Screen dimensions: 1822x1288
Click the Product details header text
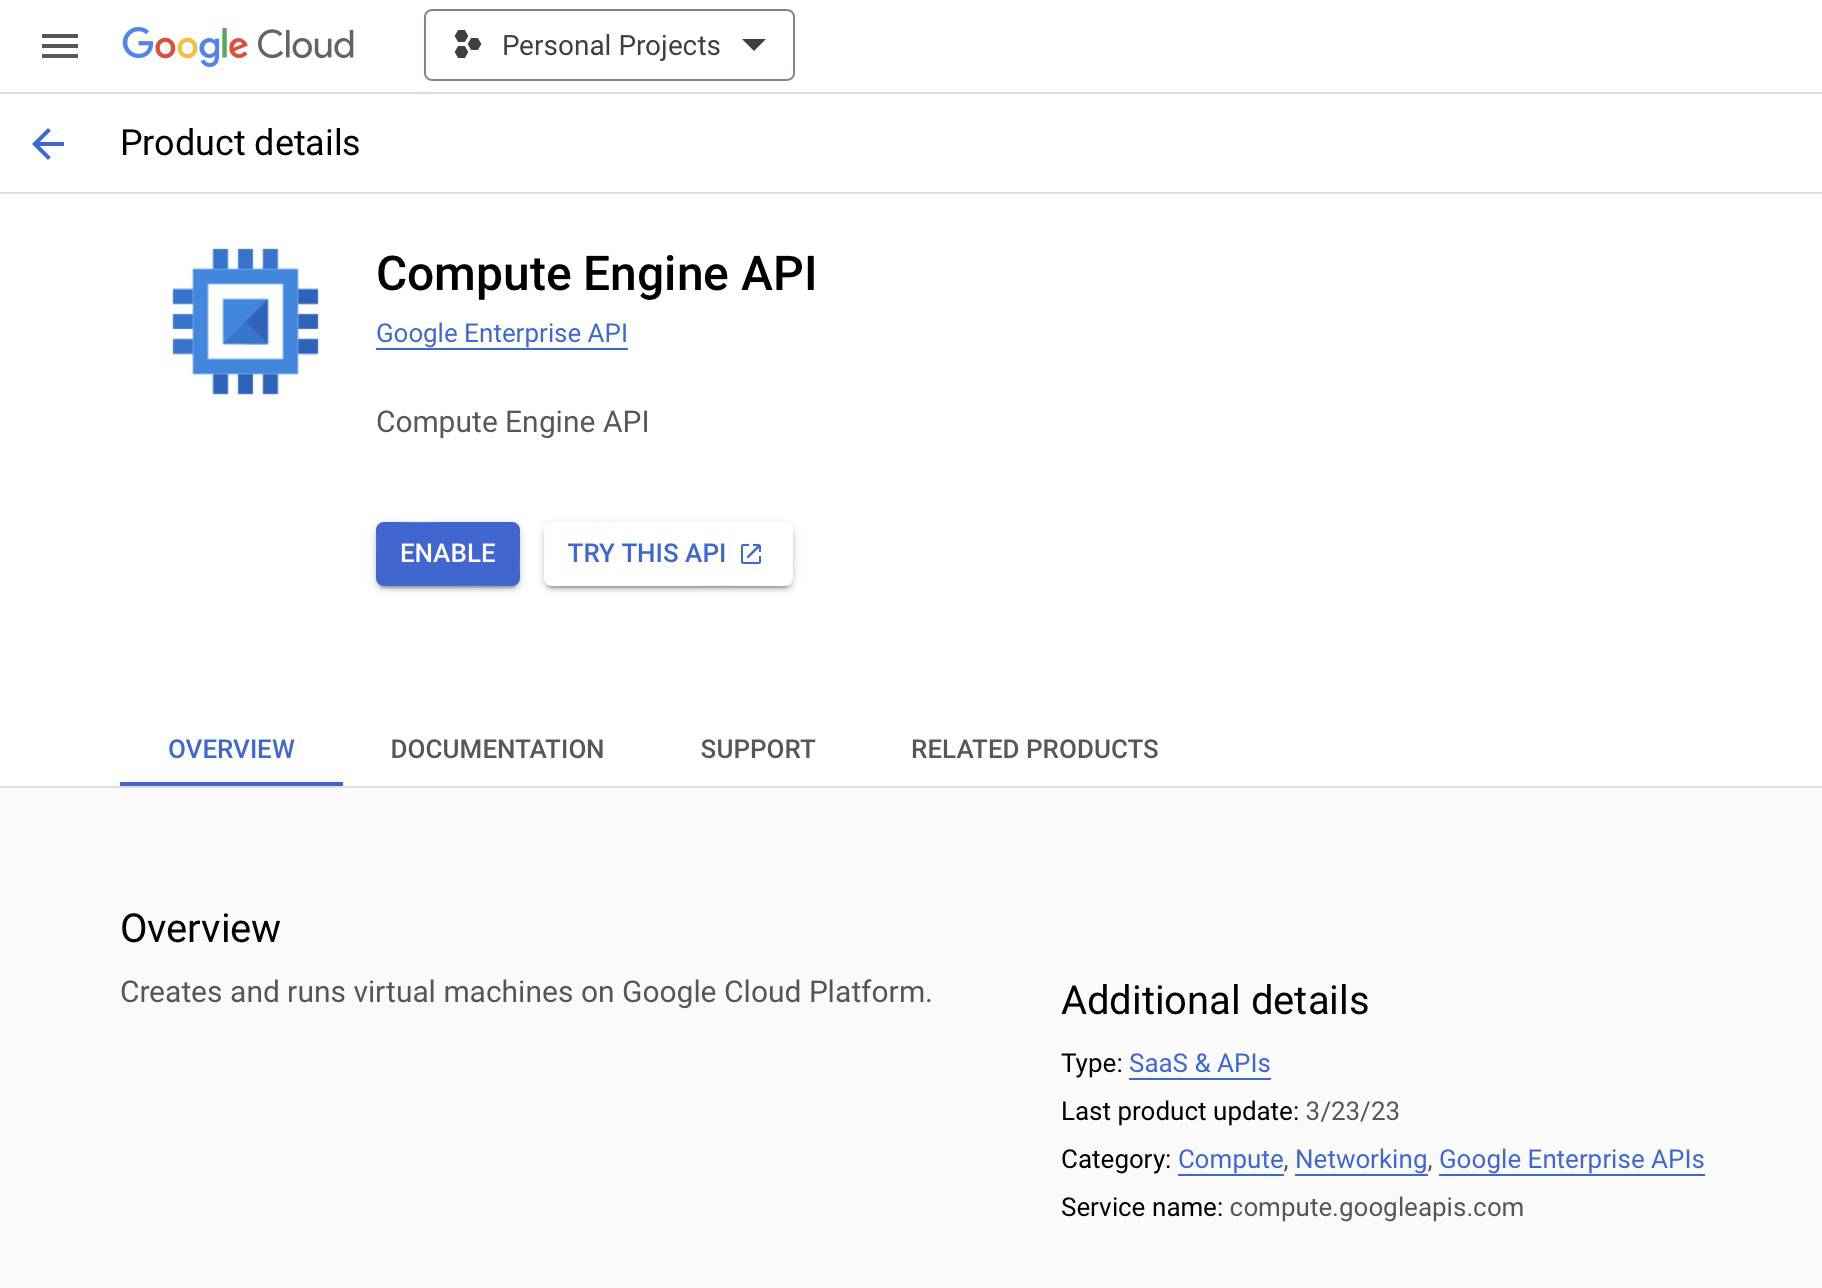(x=239, y=142)
